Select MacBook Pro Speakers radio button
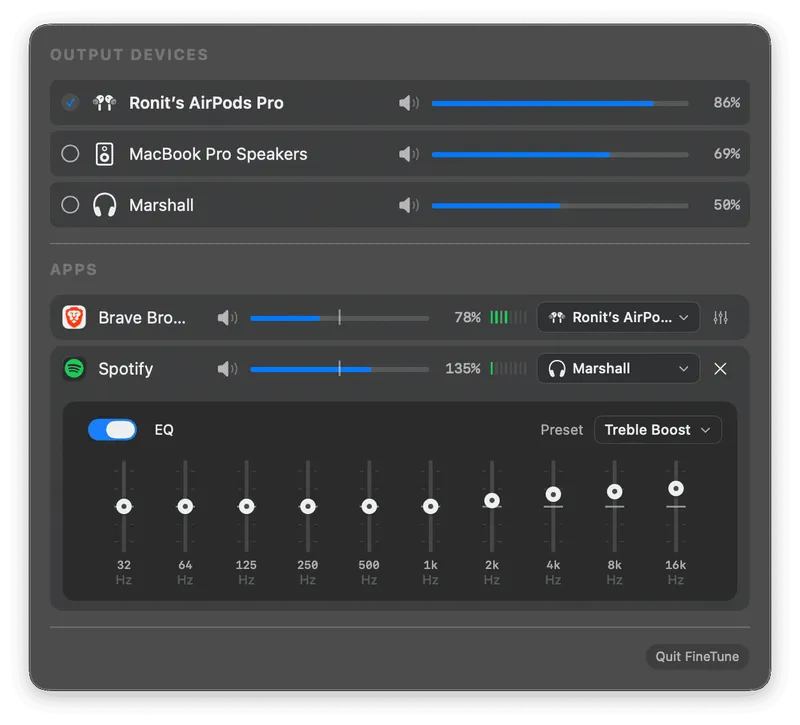The height and width of the screenshot is (725, 800). click(70, 154)
